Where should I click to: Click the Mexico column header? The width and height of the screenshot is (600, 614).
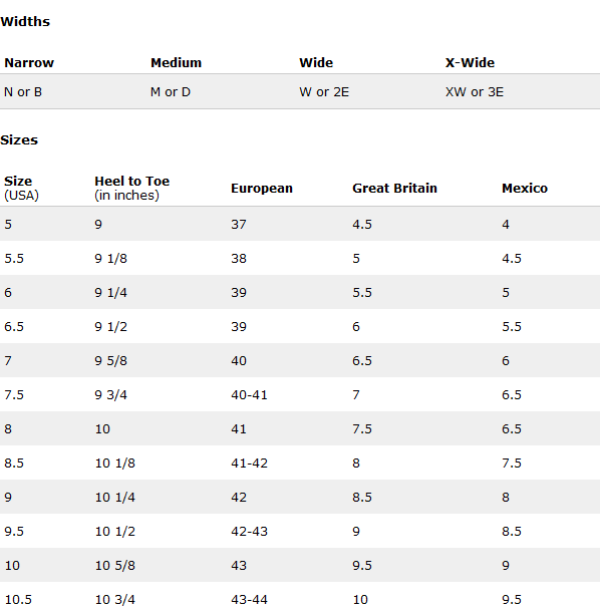click(524, 188)
